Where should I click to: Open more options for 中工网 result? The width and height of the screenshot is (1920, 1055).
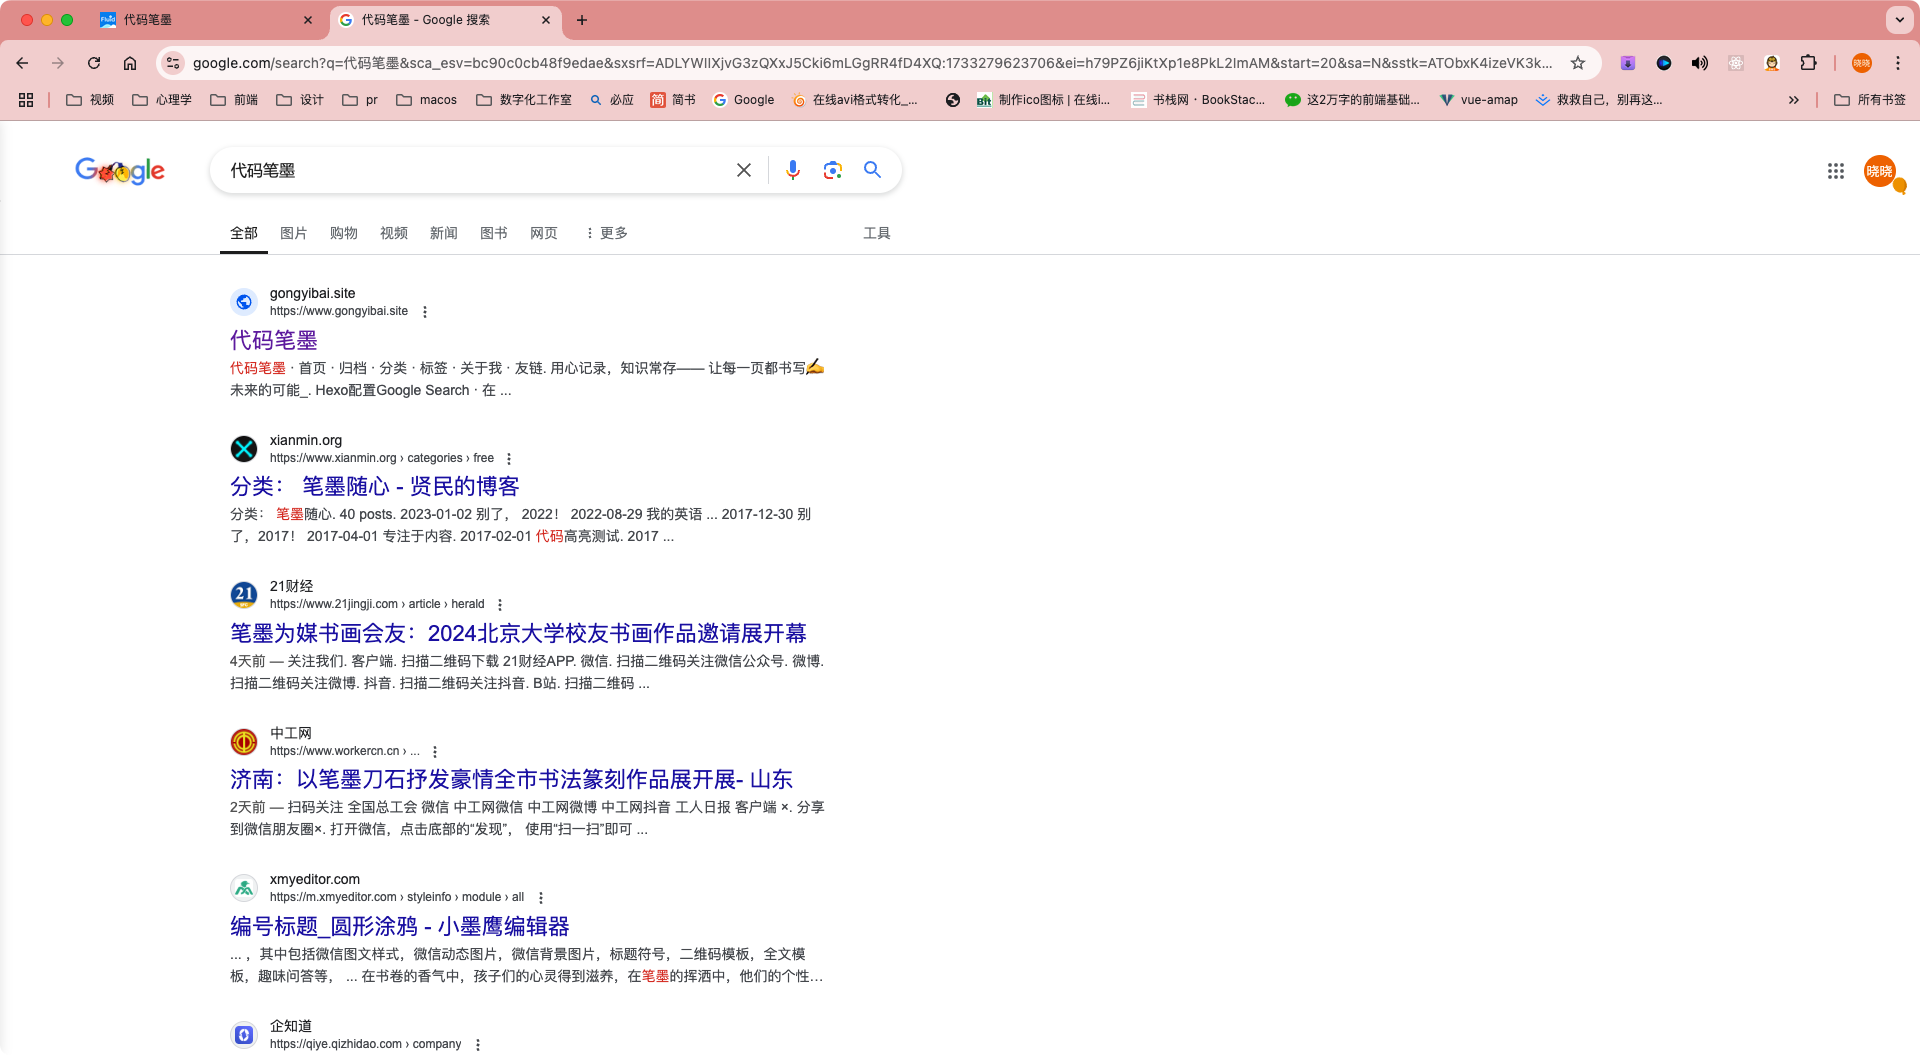(x=435, y=752)
